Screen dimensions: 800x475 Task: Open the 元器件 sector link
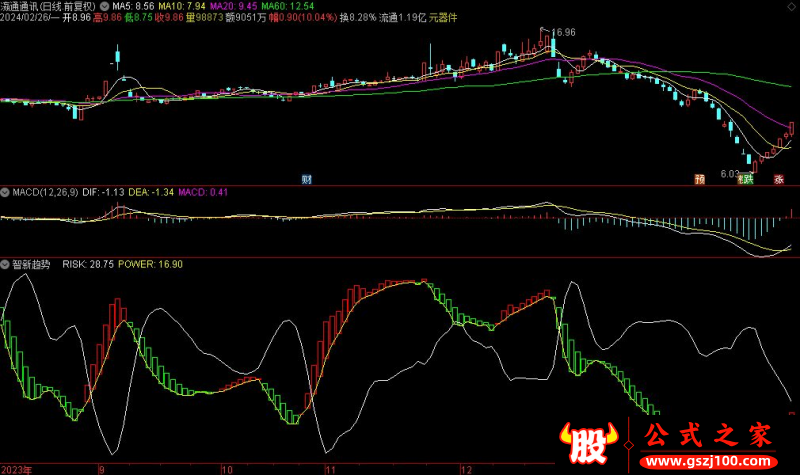click(x=443, y=17)
